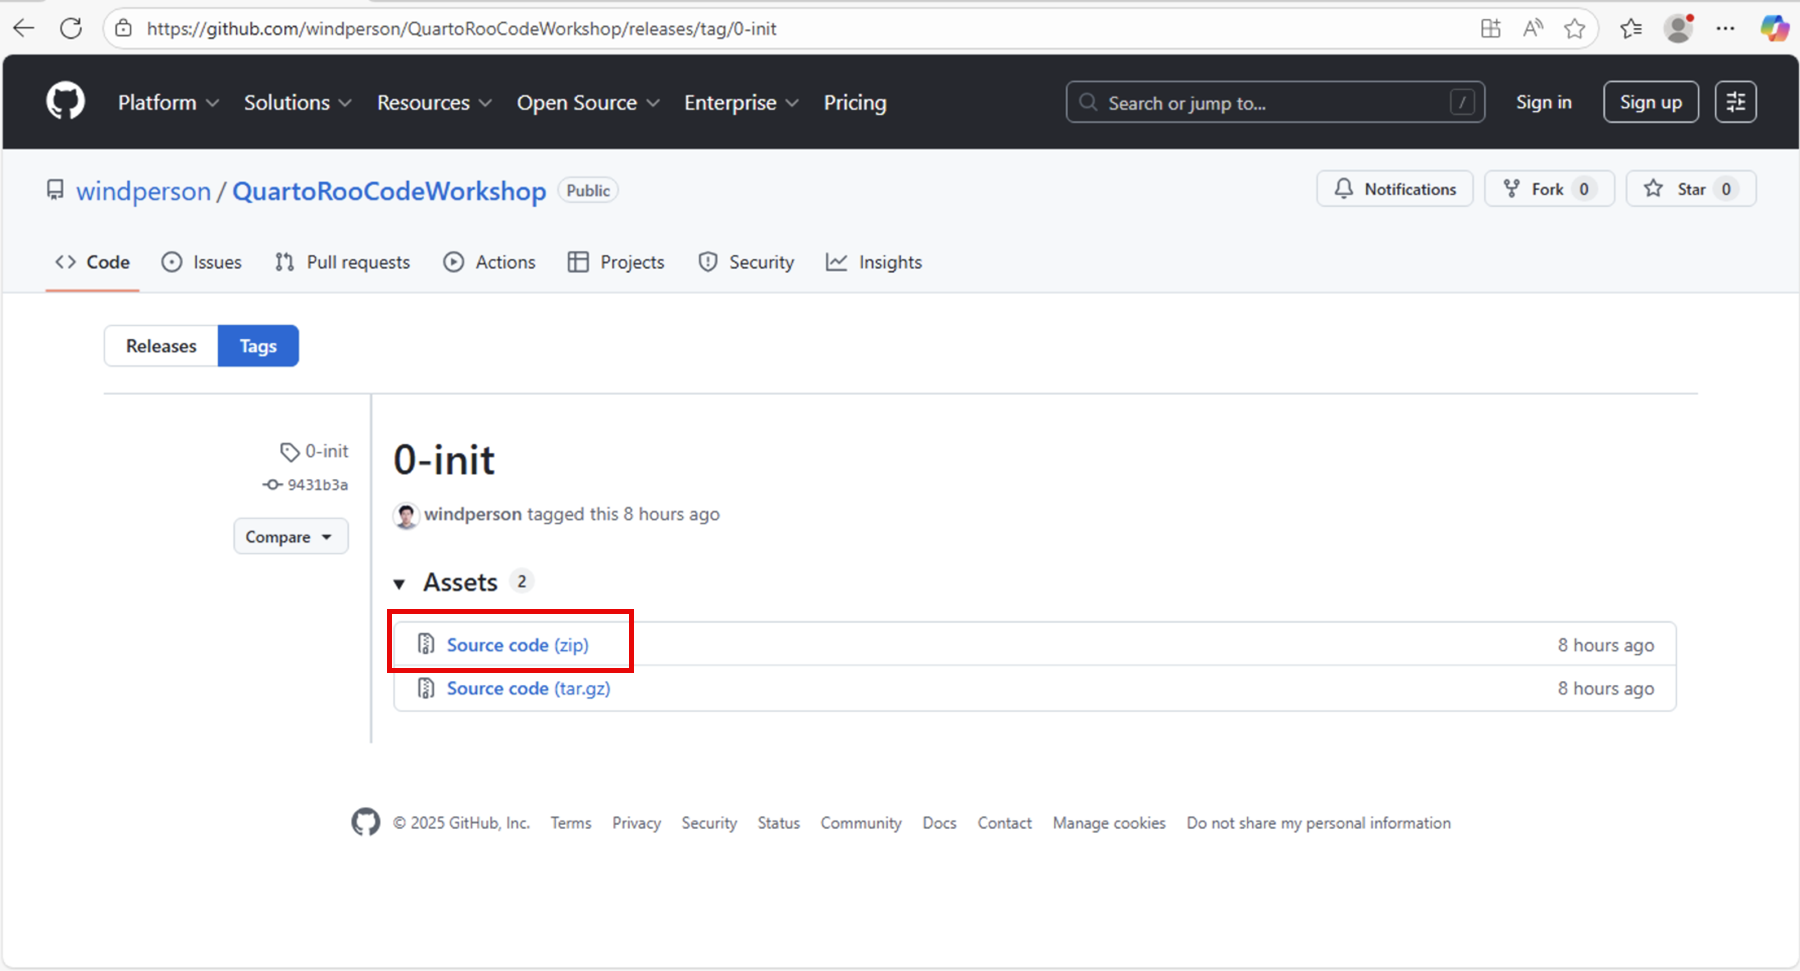The width and height of the screenshot is (1800, 971).
Task: Click the Sign up button
Action: 1650,102
